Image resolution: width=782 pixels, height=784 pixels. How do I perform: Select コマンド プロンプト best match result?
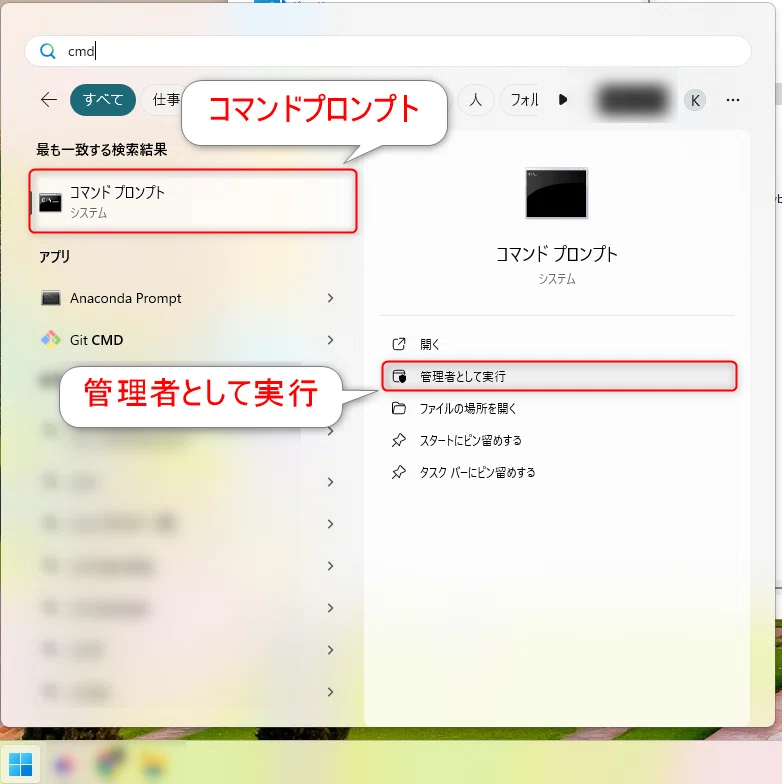pyautogui.click(x=193, y=201)
